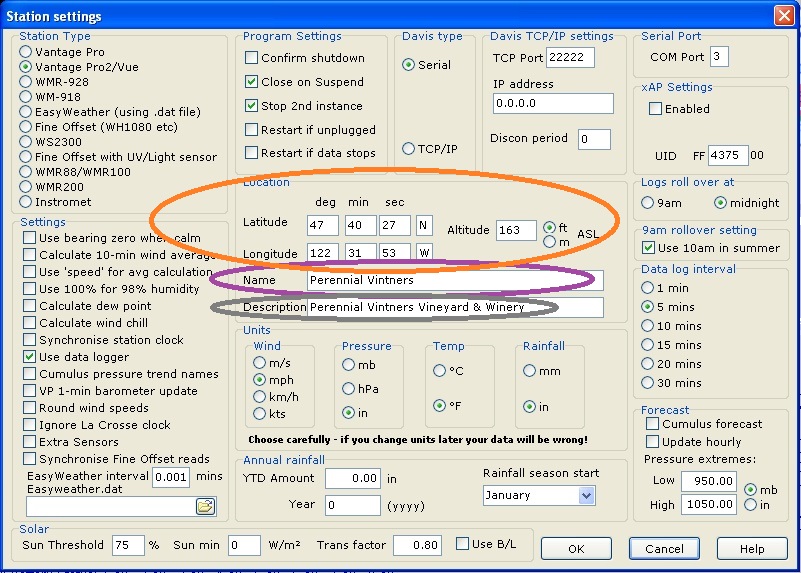Select TCP/IP as Davis connection type
Screen dimensions: 801x573
408,149
